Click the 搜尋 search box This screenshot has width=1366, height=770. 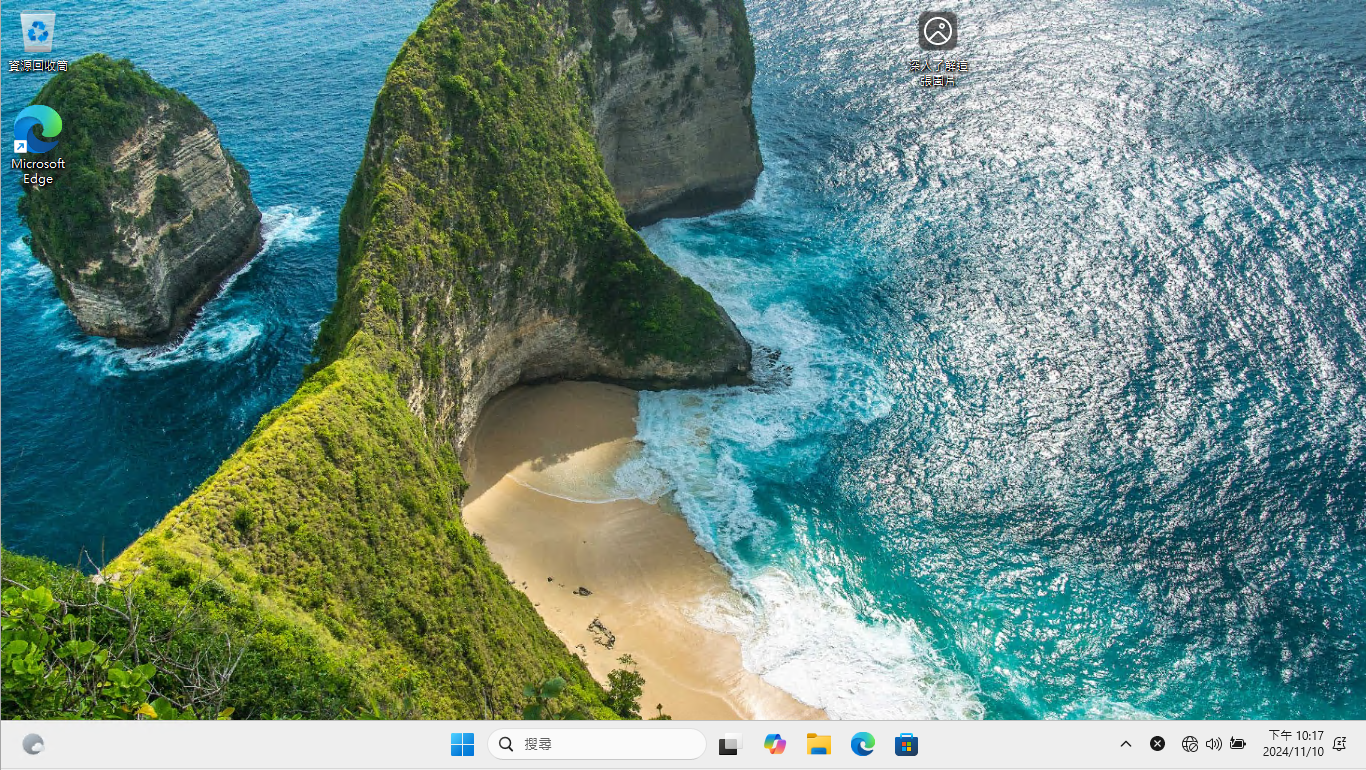(597, 744)
